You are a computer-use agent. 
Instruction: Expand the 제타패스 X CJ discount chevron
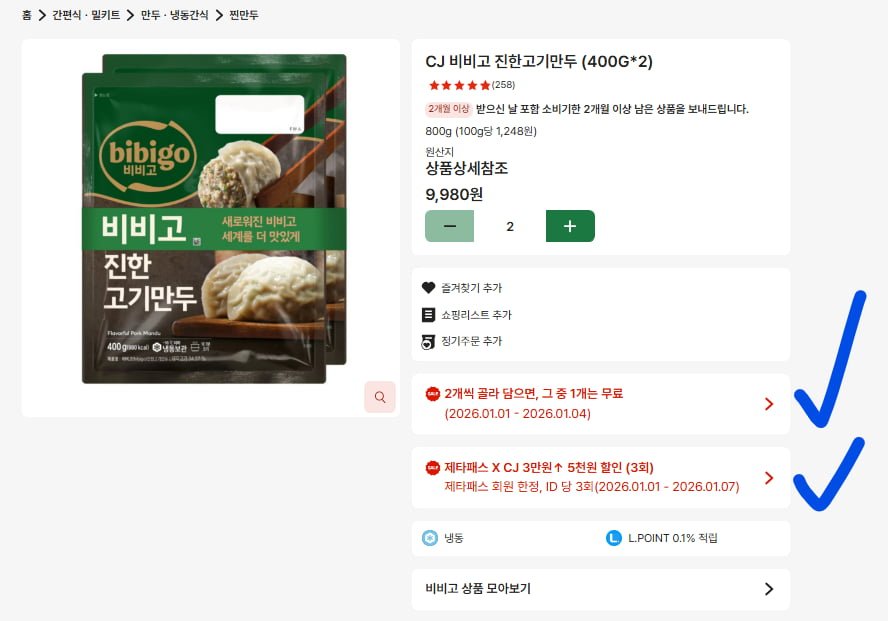point(769,478)
